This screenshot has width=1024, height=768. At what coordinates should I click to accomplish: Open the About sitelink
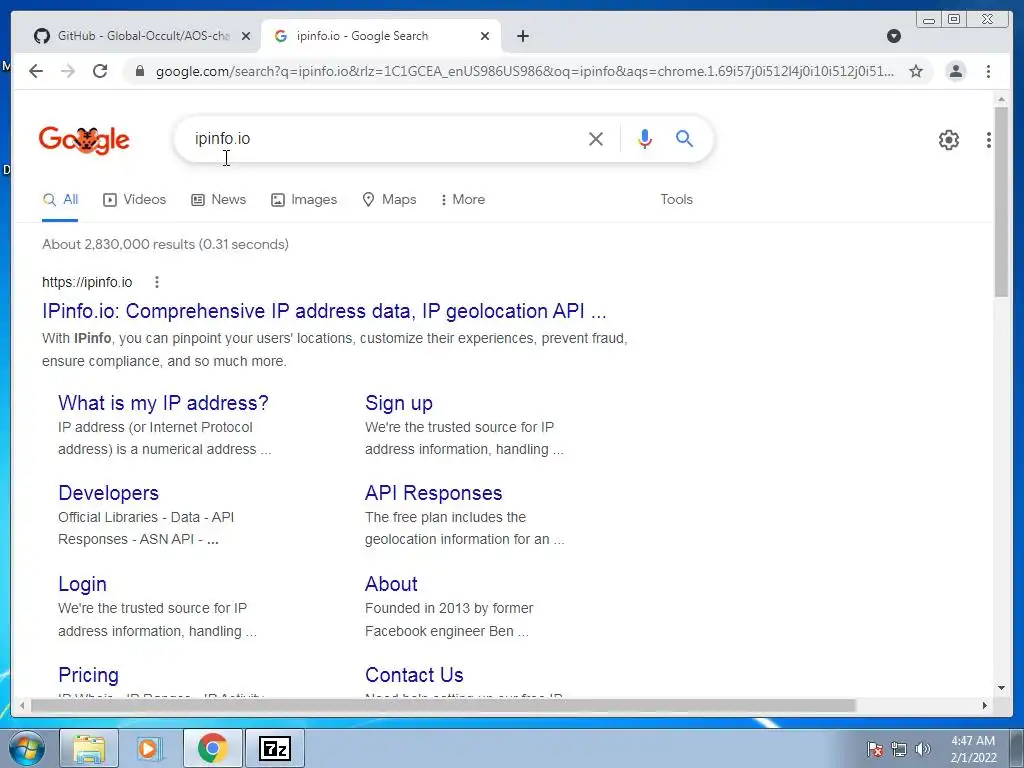tap(391, 584)
